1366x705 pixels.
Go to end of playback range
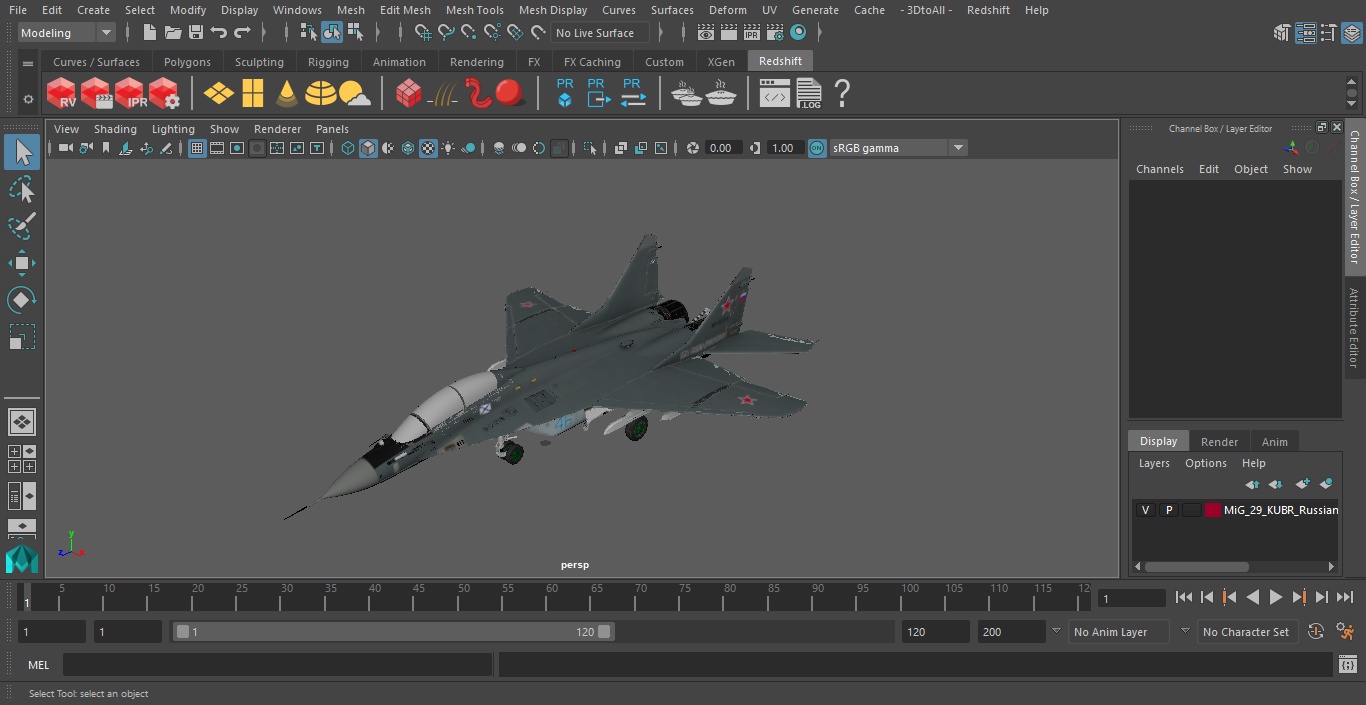coord(1345,597)
